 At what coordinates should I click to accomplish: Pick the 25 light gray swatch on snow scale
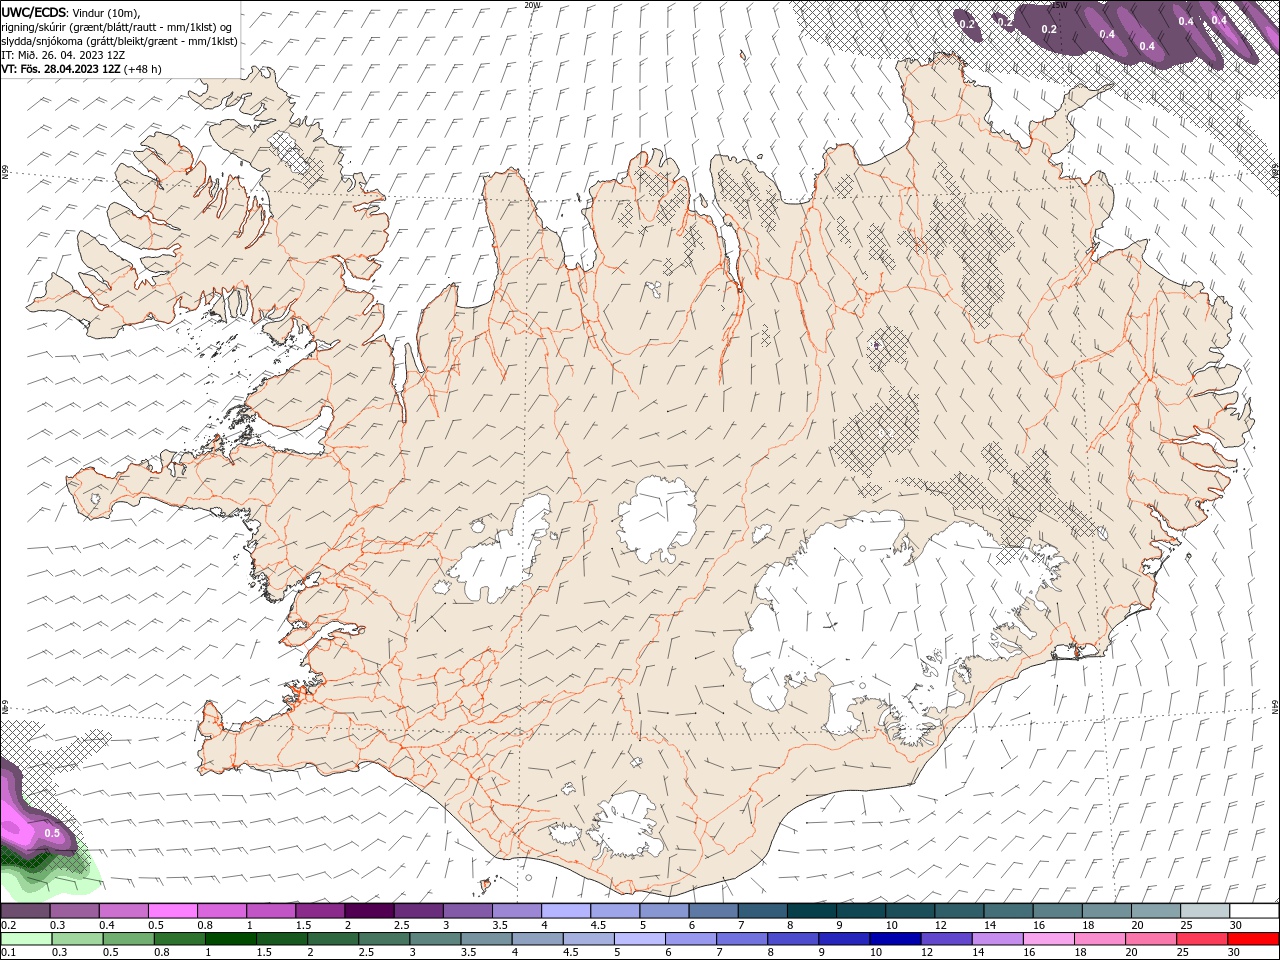coord(1206,911)
